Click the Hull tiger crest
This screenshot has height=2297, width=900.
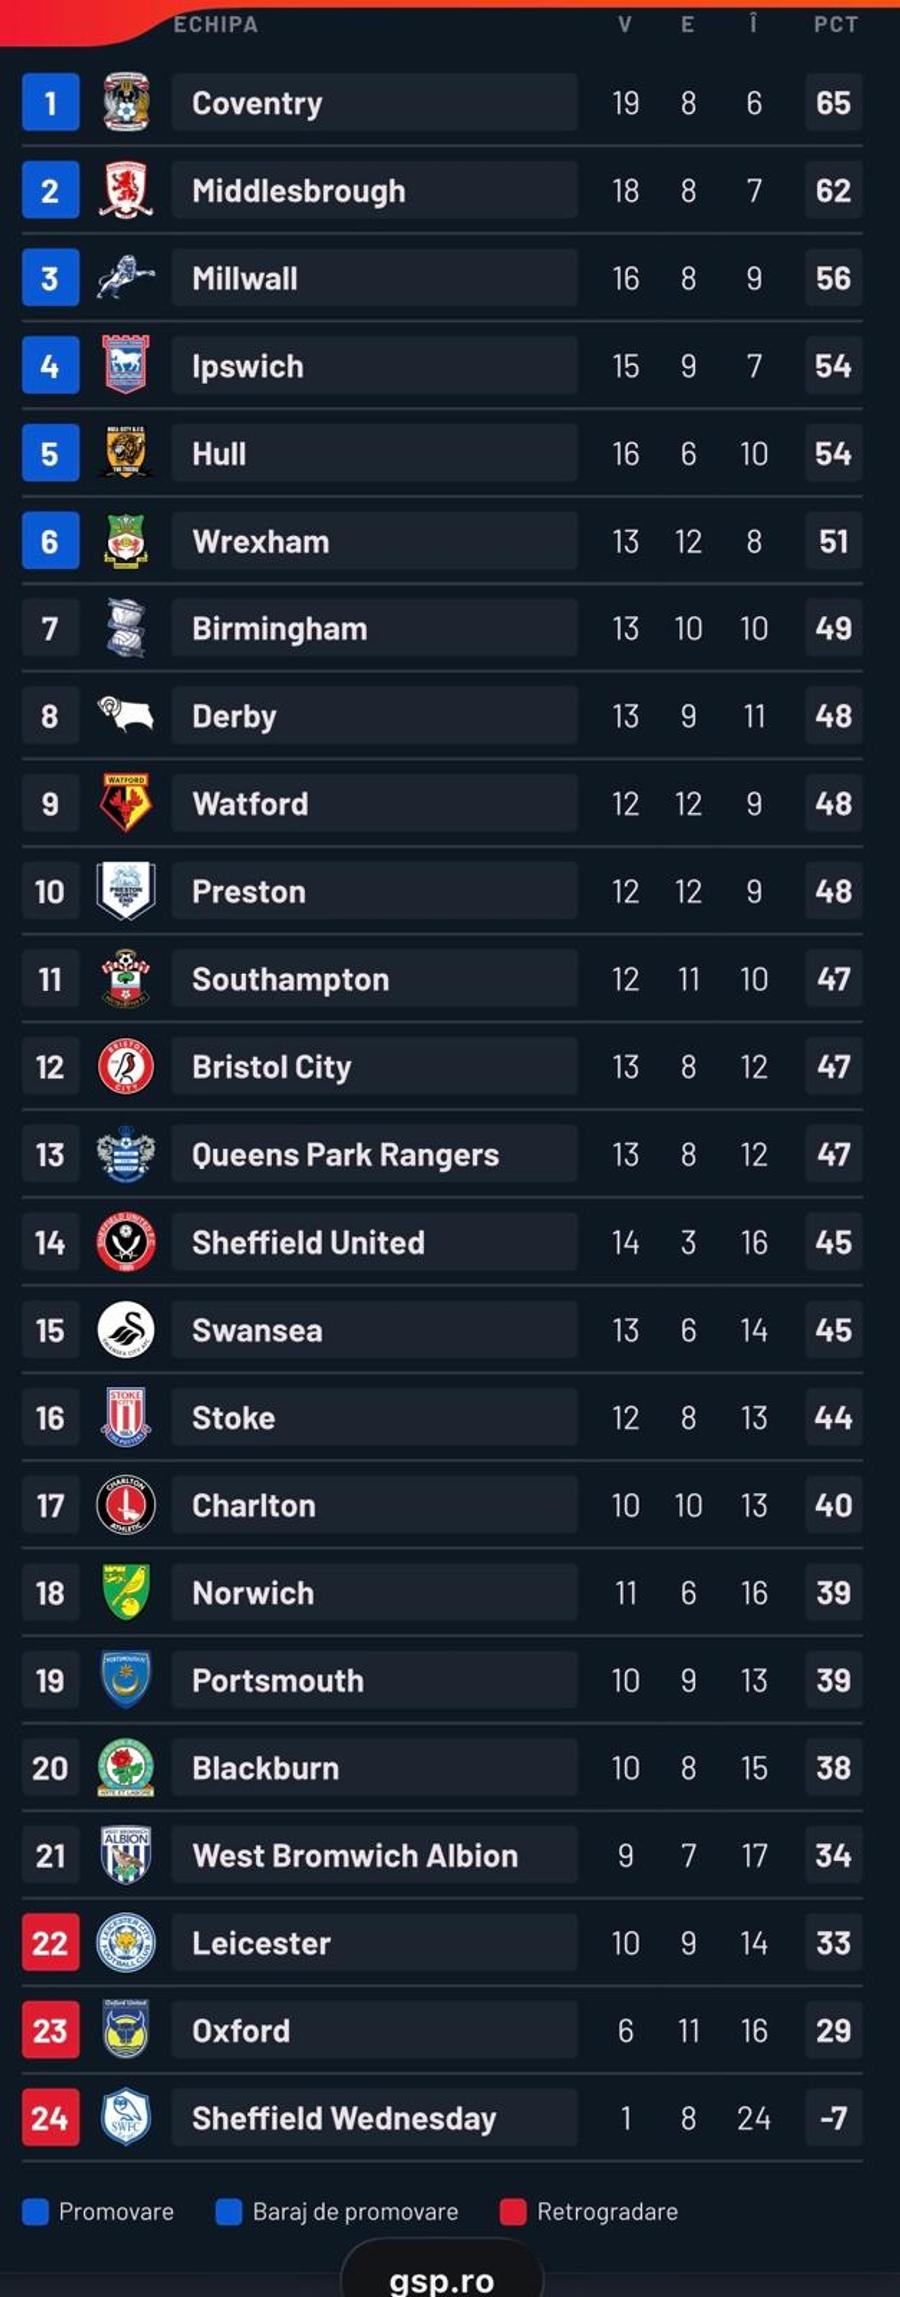pyautogui.click(x=126, y=452)
